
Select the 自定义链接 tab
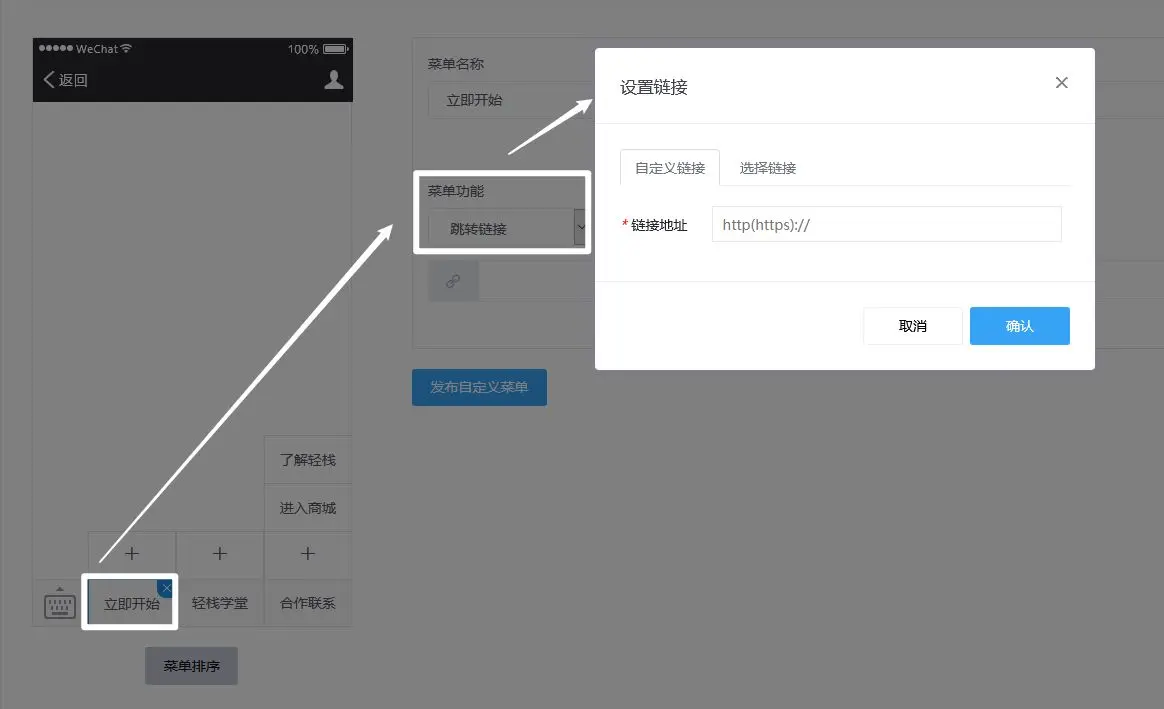[x=670, y=168]
